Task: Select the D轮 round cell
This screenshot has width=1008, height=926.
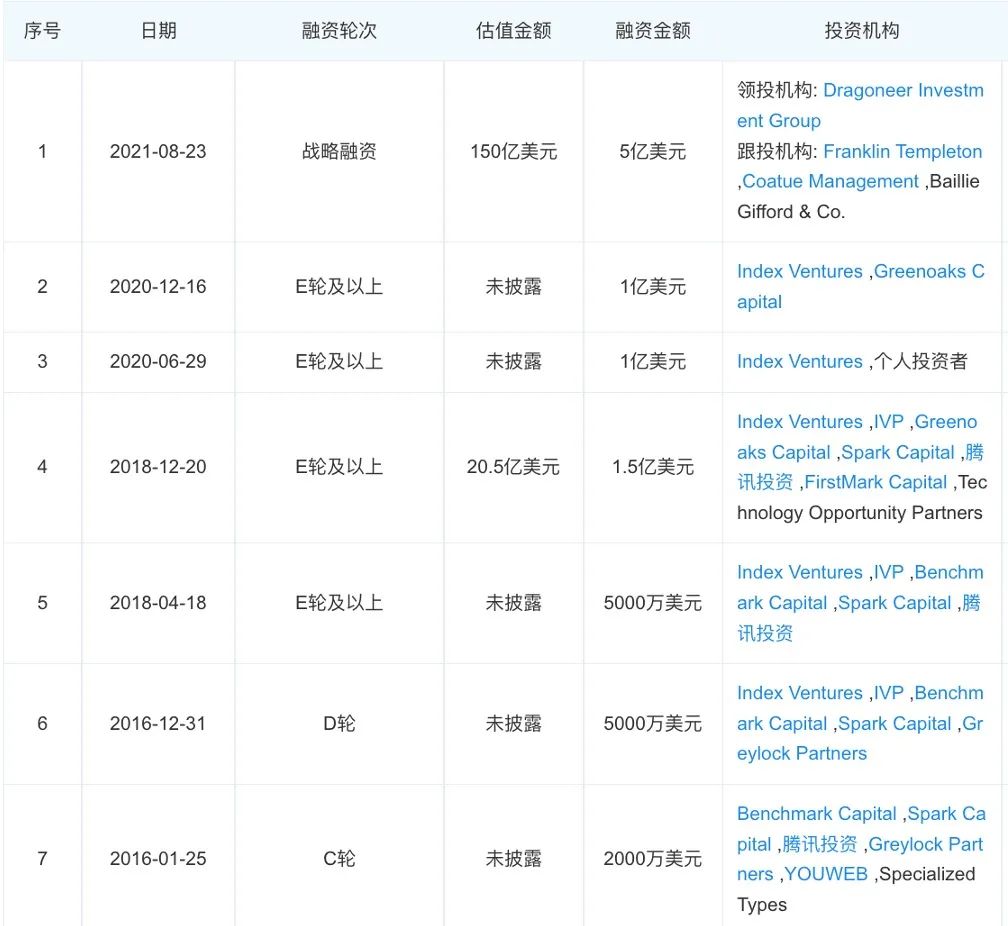Action: (339, 724)
